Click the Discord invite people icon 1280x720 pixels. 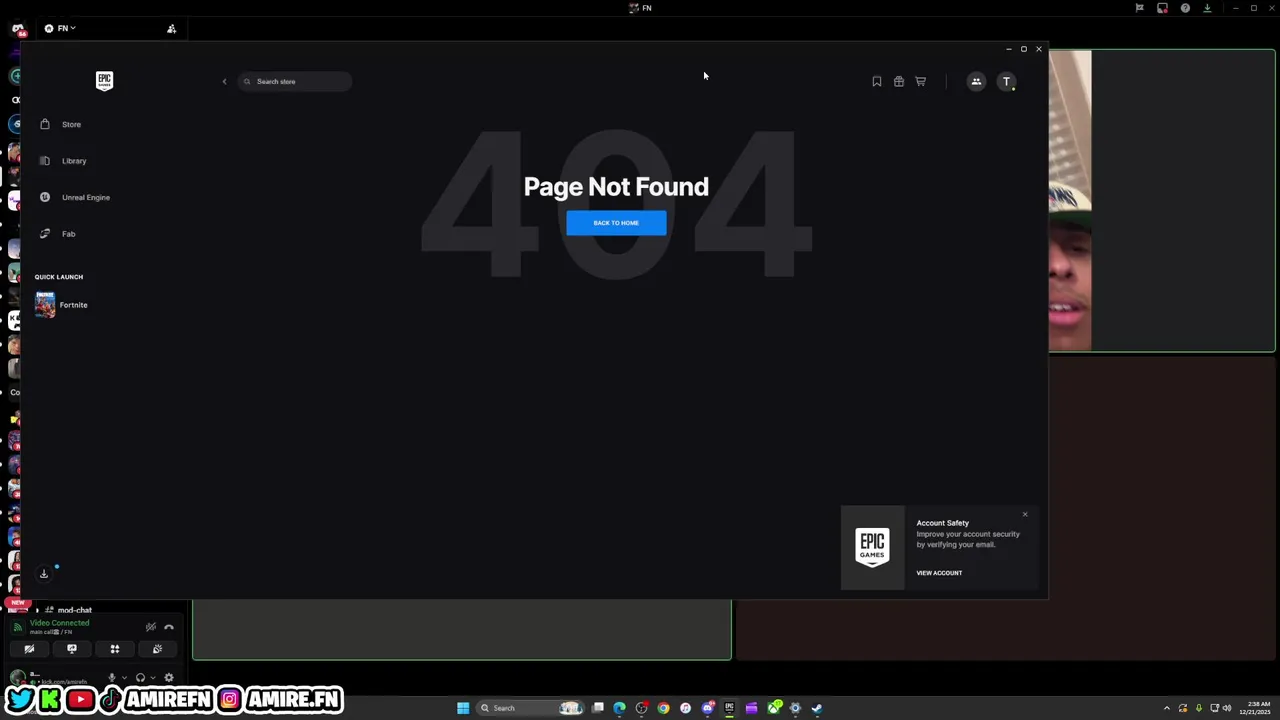click(171, 28)
